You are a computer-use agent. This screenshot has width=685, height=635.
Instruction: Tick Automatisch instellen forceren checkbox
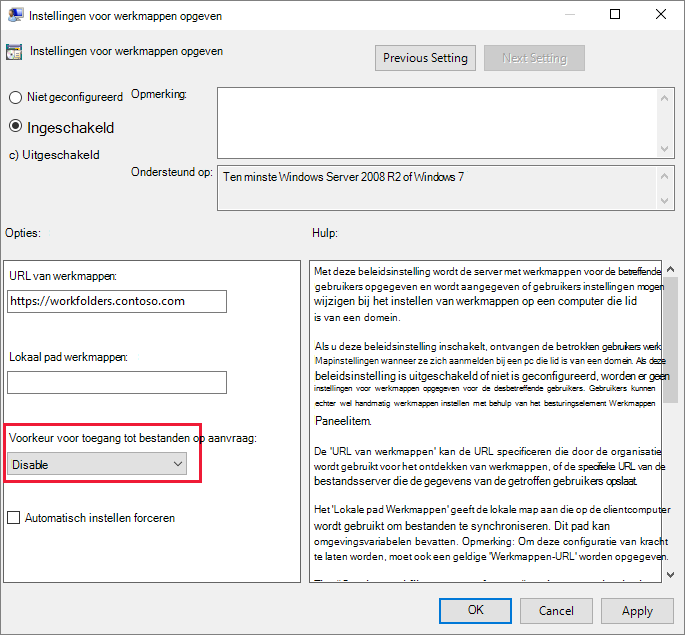click(x=14, y=518)
